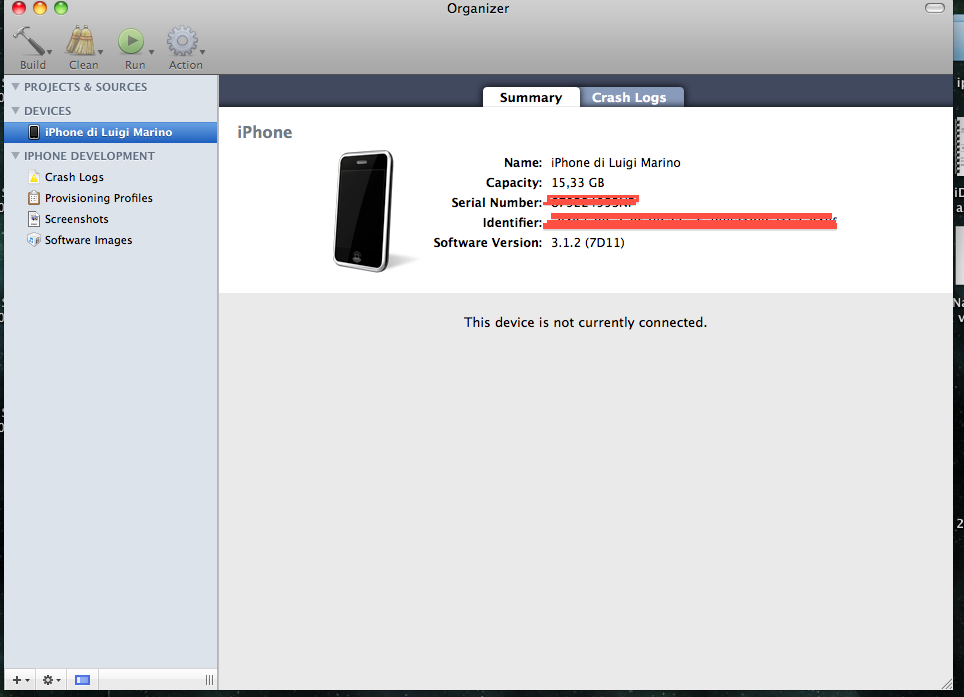Click the iPhone device icon in sidebar
Viewport: 964px width, 697px height.
(x=34, y=132)
